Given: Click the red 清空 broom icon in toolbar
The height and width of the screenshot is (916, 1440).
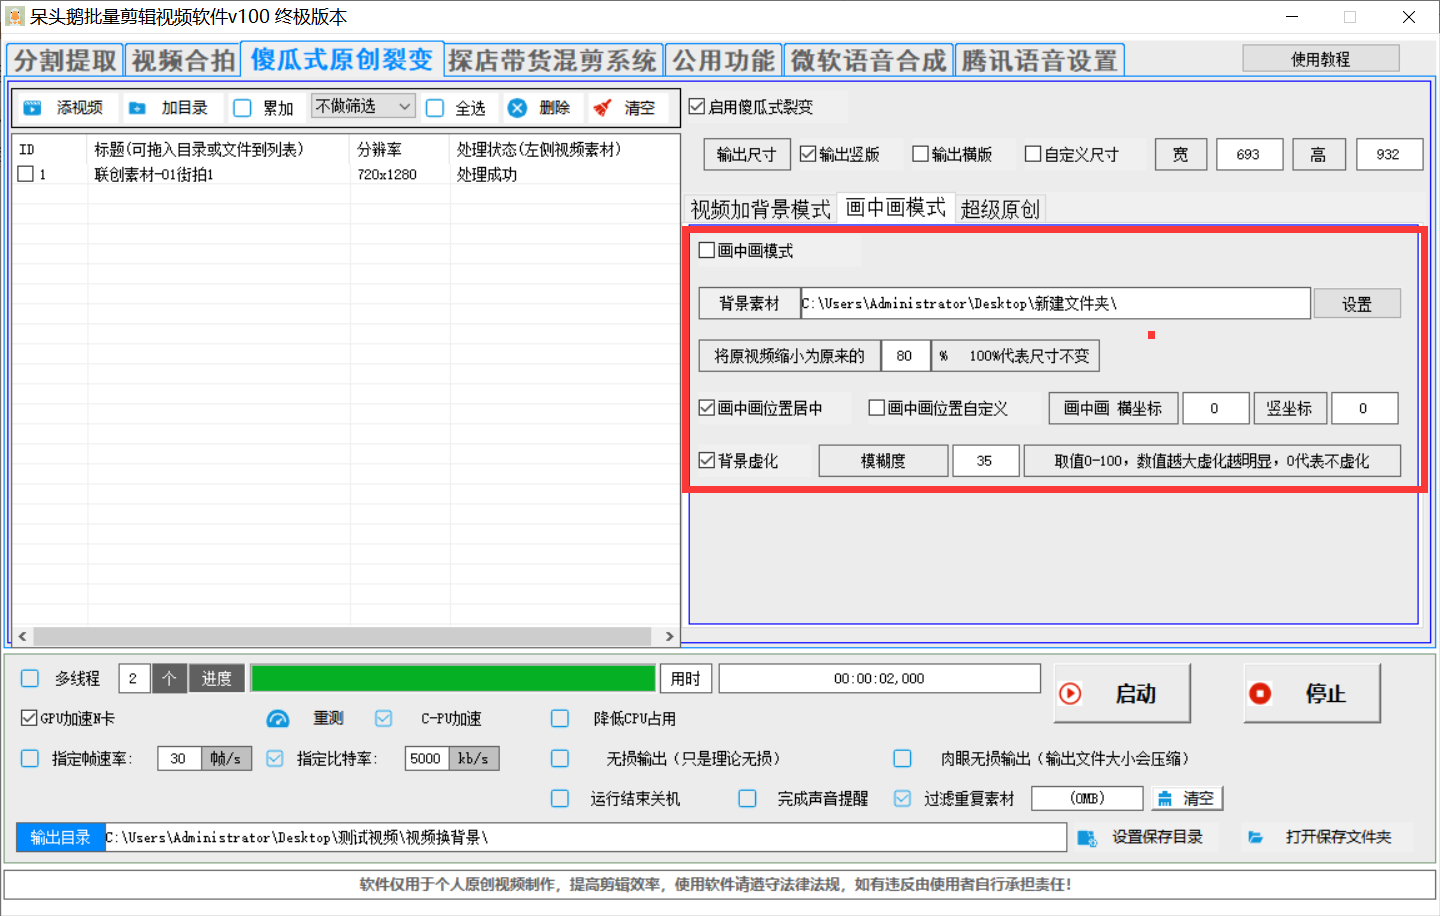Looking at the screenshot, I should click(602, 108).
